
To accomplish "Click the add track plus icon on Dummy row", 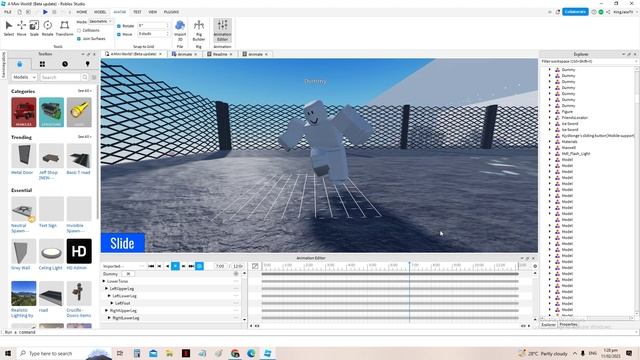I will (x=236, y=274).
